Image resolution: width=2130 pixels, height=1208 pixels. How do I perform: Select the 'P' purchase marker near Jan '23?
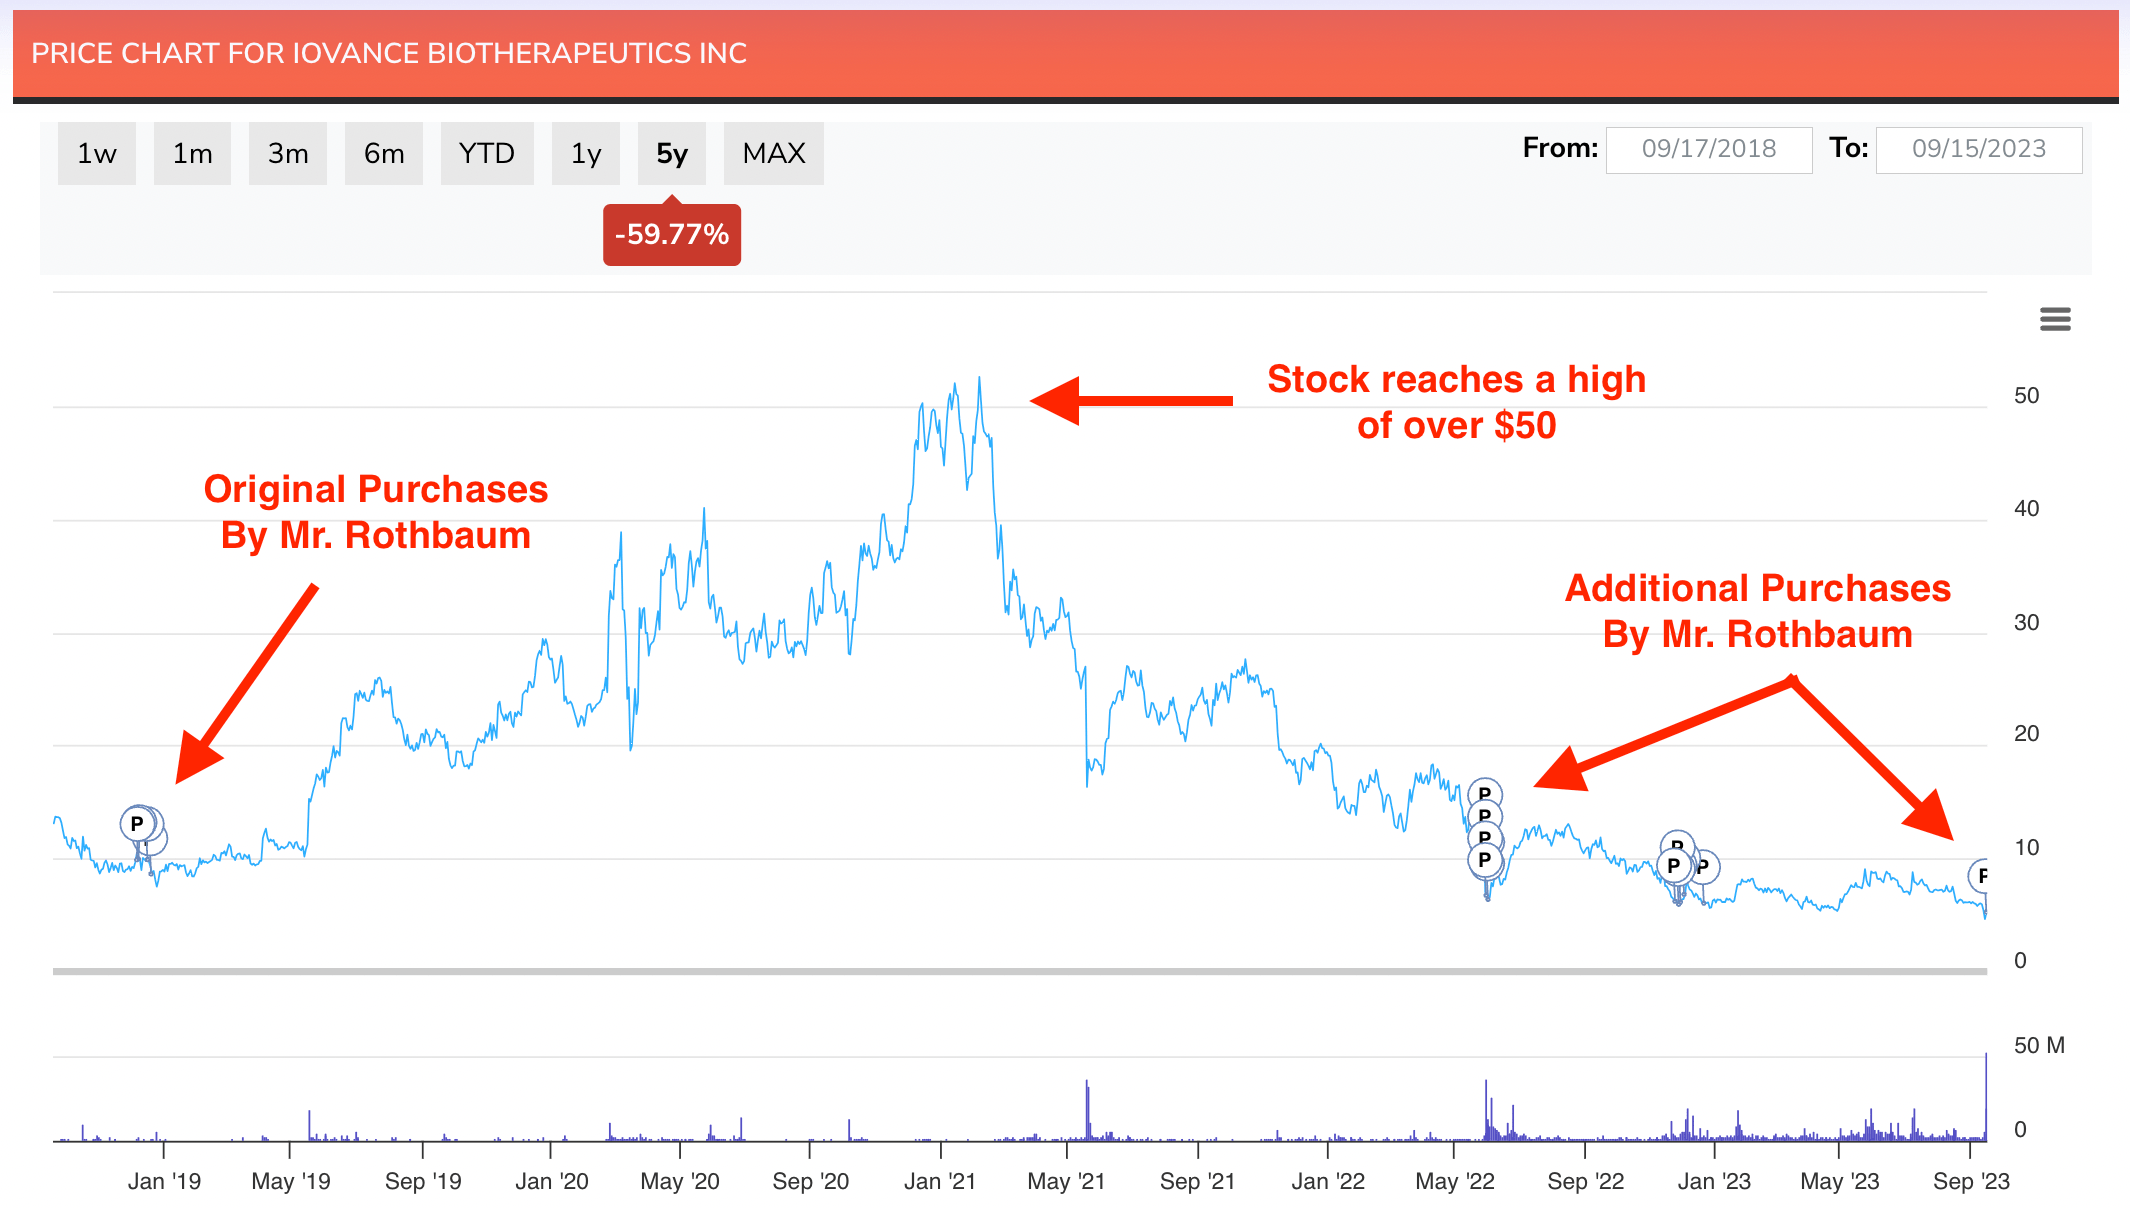1674,866
